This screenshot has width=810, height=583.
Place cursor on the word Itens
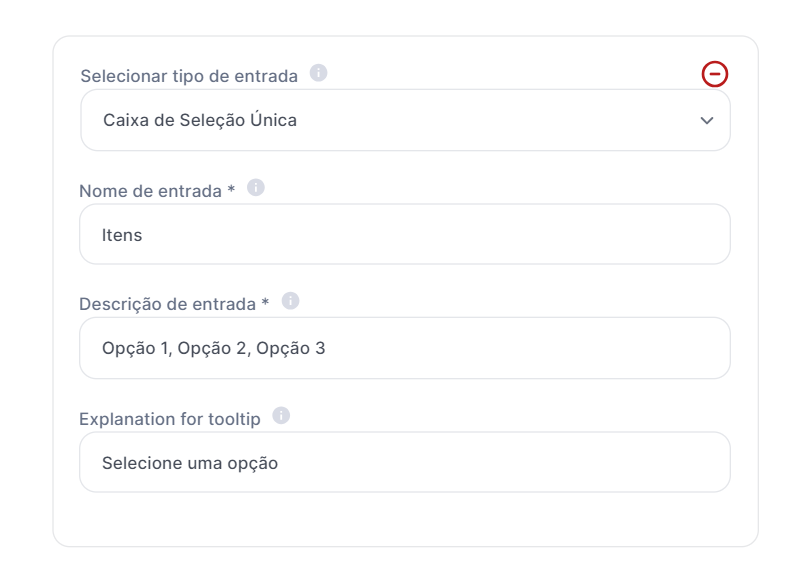pyautogui.click(x=122, y=235)
